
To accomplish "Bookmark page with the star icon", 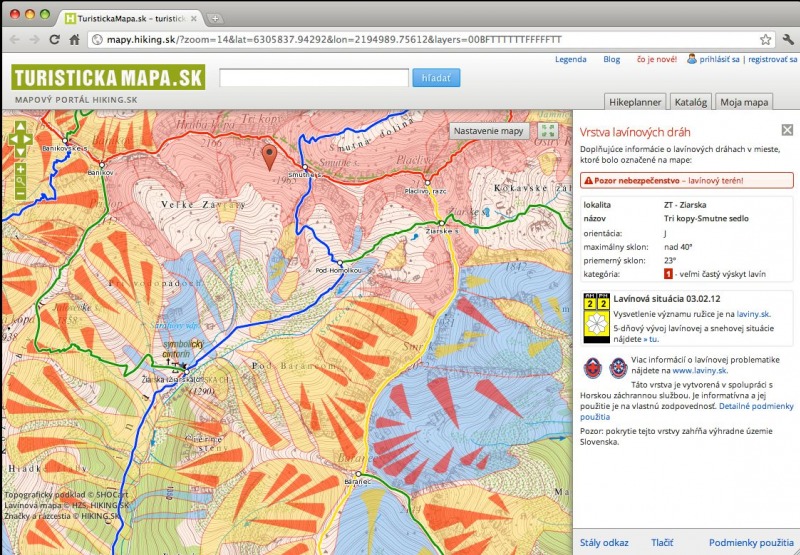I will click(765, 40).
